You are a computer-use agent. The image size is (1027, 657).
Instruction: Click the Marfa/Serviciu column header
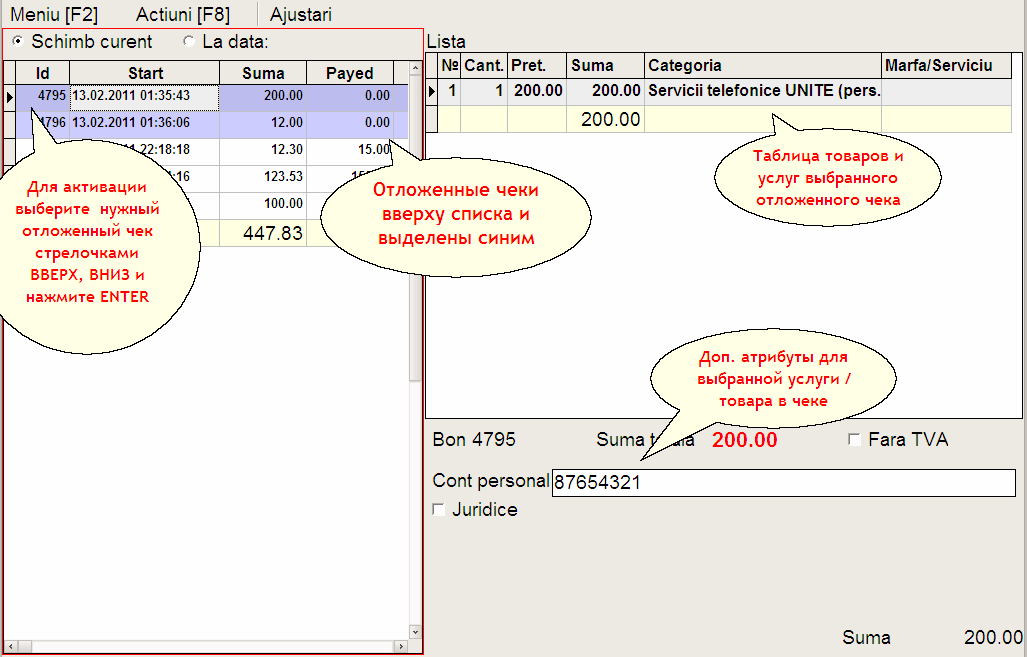coord(946,66)
